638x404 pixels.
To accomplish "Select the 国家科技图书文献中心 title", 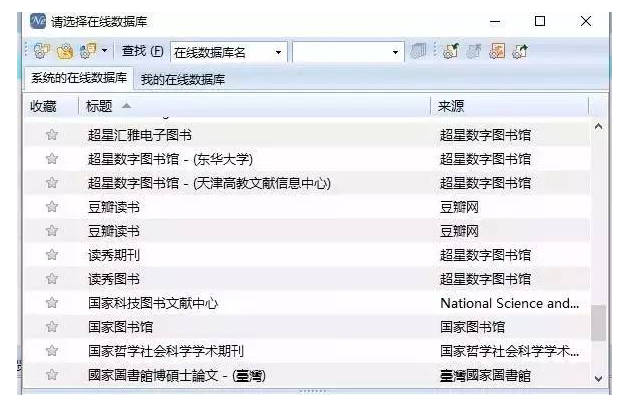I will click(153, 304).
